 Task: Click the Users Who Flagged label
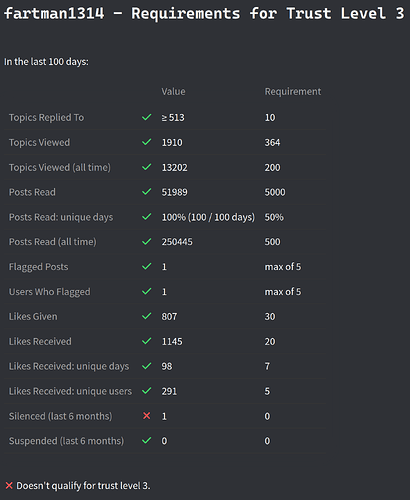click(49, 292)
